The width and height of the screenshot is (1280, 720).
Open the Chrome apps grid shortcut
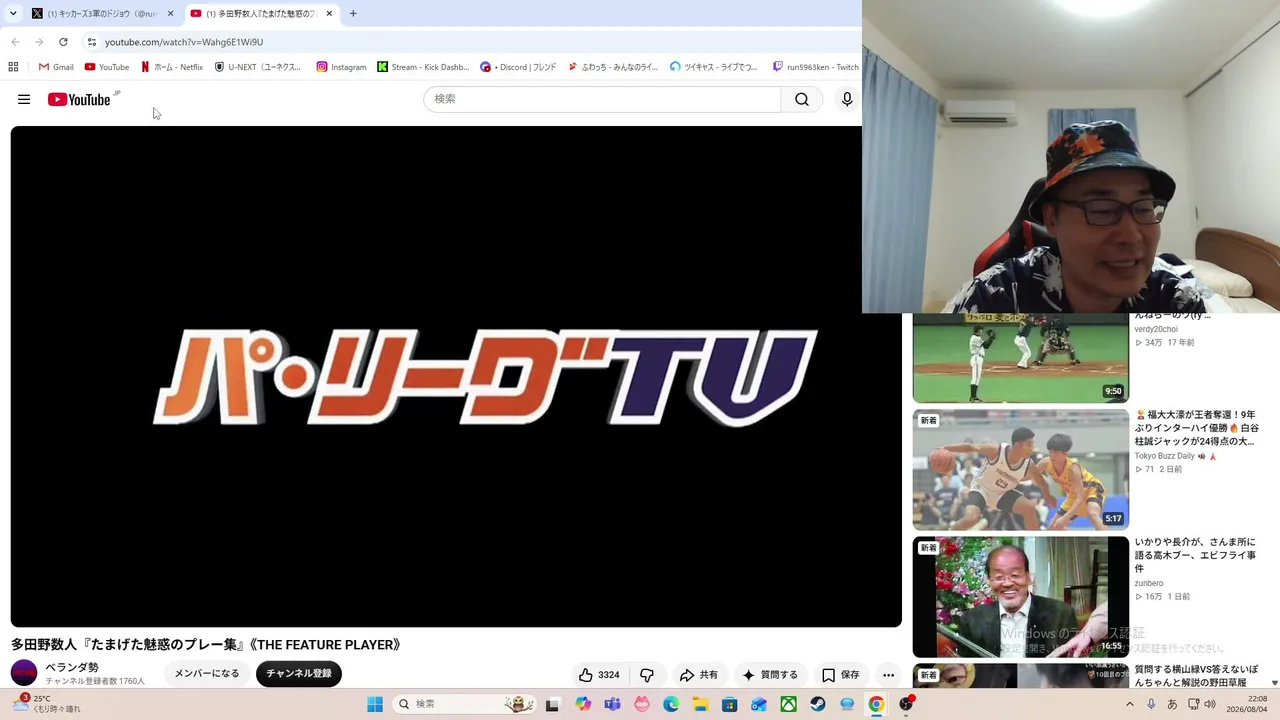(x=13, y=67)
